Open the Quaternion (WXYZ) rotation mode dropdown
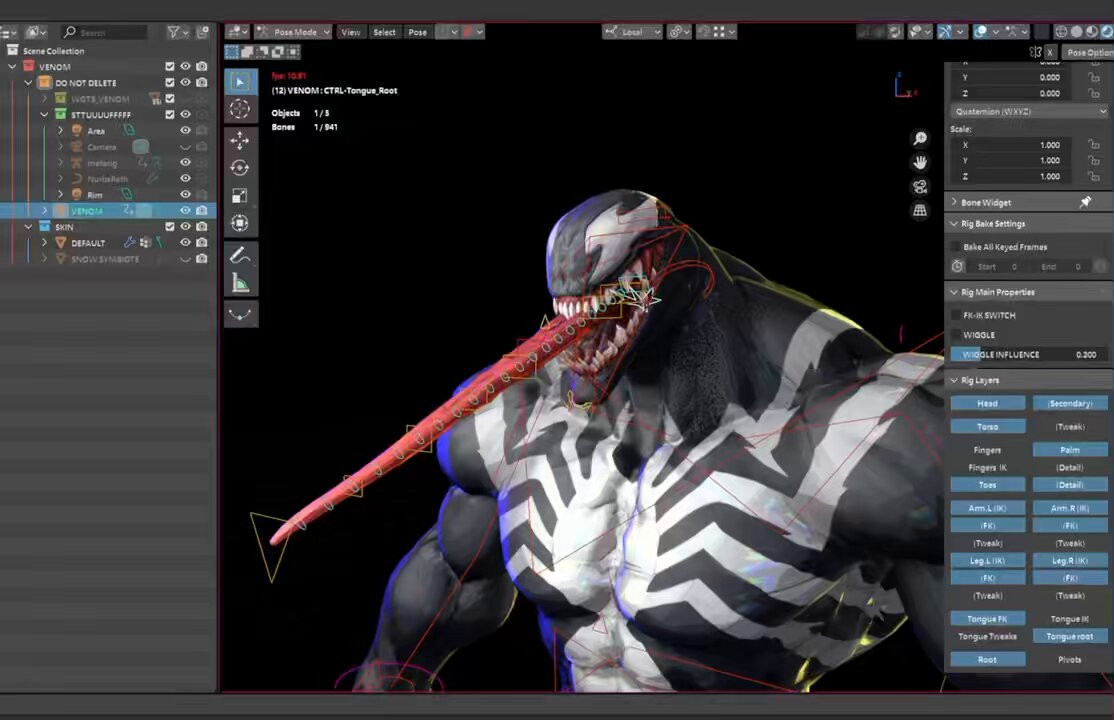Image resolution: width=1114 pixels, height=720 pixels. (1029, 112)
